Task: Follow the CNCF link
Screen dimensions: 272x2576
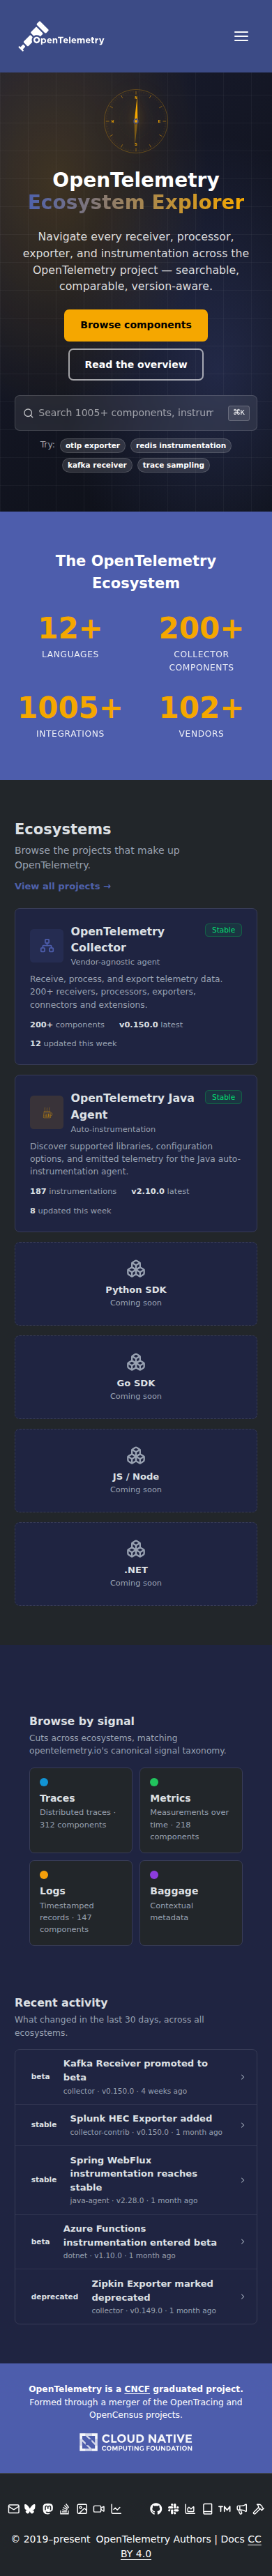Action: pos(136,2389)
